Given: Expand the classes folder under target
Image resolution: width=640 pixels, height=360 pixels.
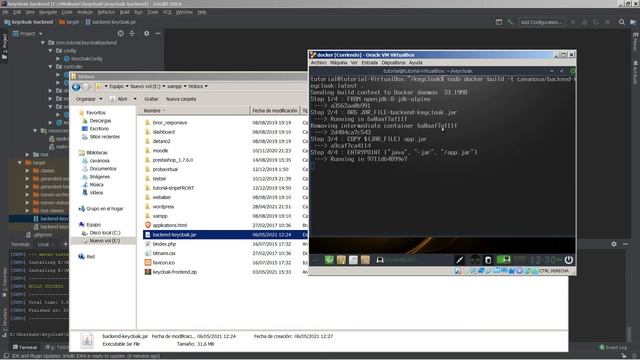Looking at the screenshot, I should [x=27, y=171].
